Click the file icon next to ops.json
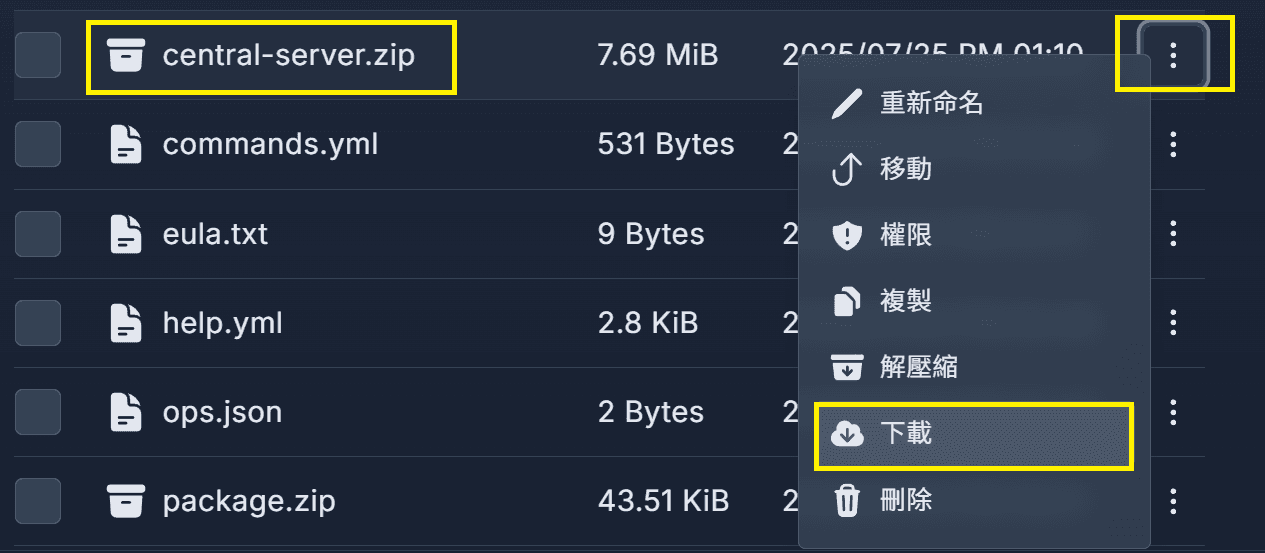This screenshot has width=1265, height=553. 126,412
